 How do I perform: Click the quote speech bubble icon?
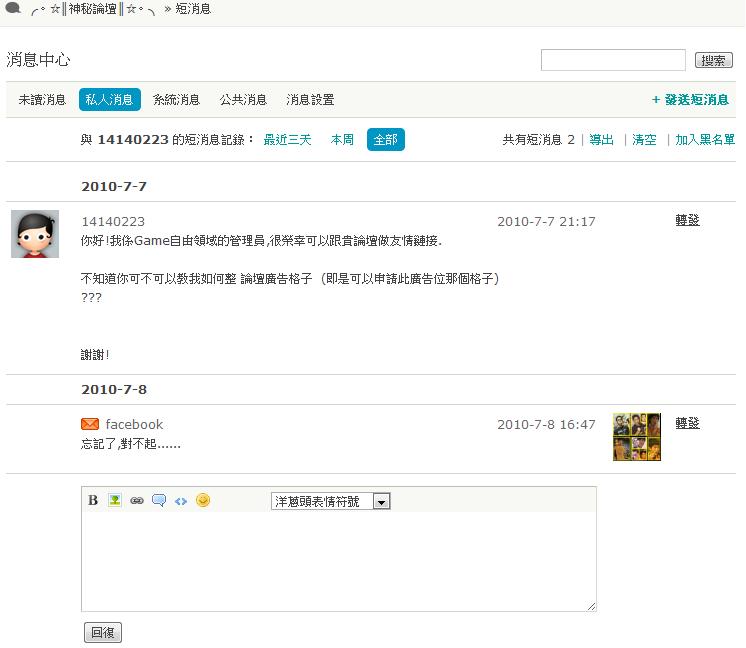pos(159,500)
